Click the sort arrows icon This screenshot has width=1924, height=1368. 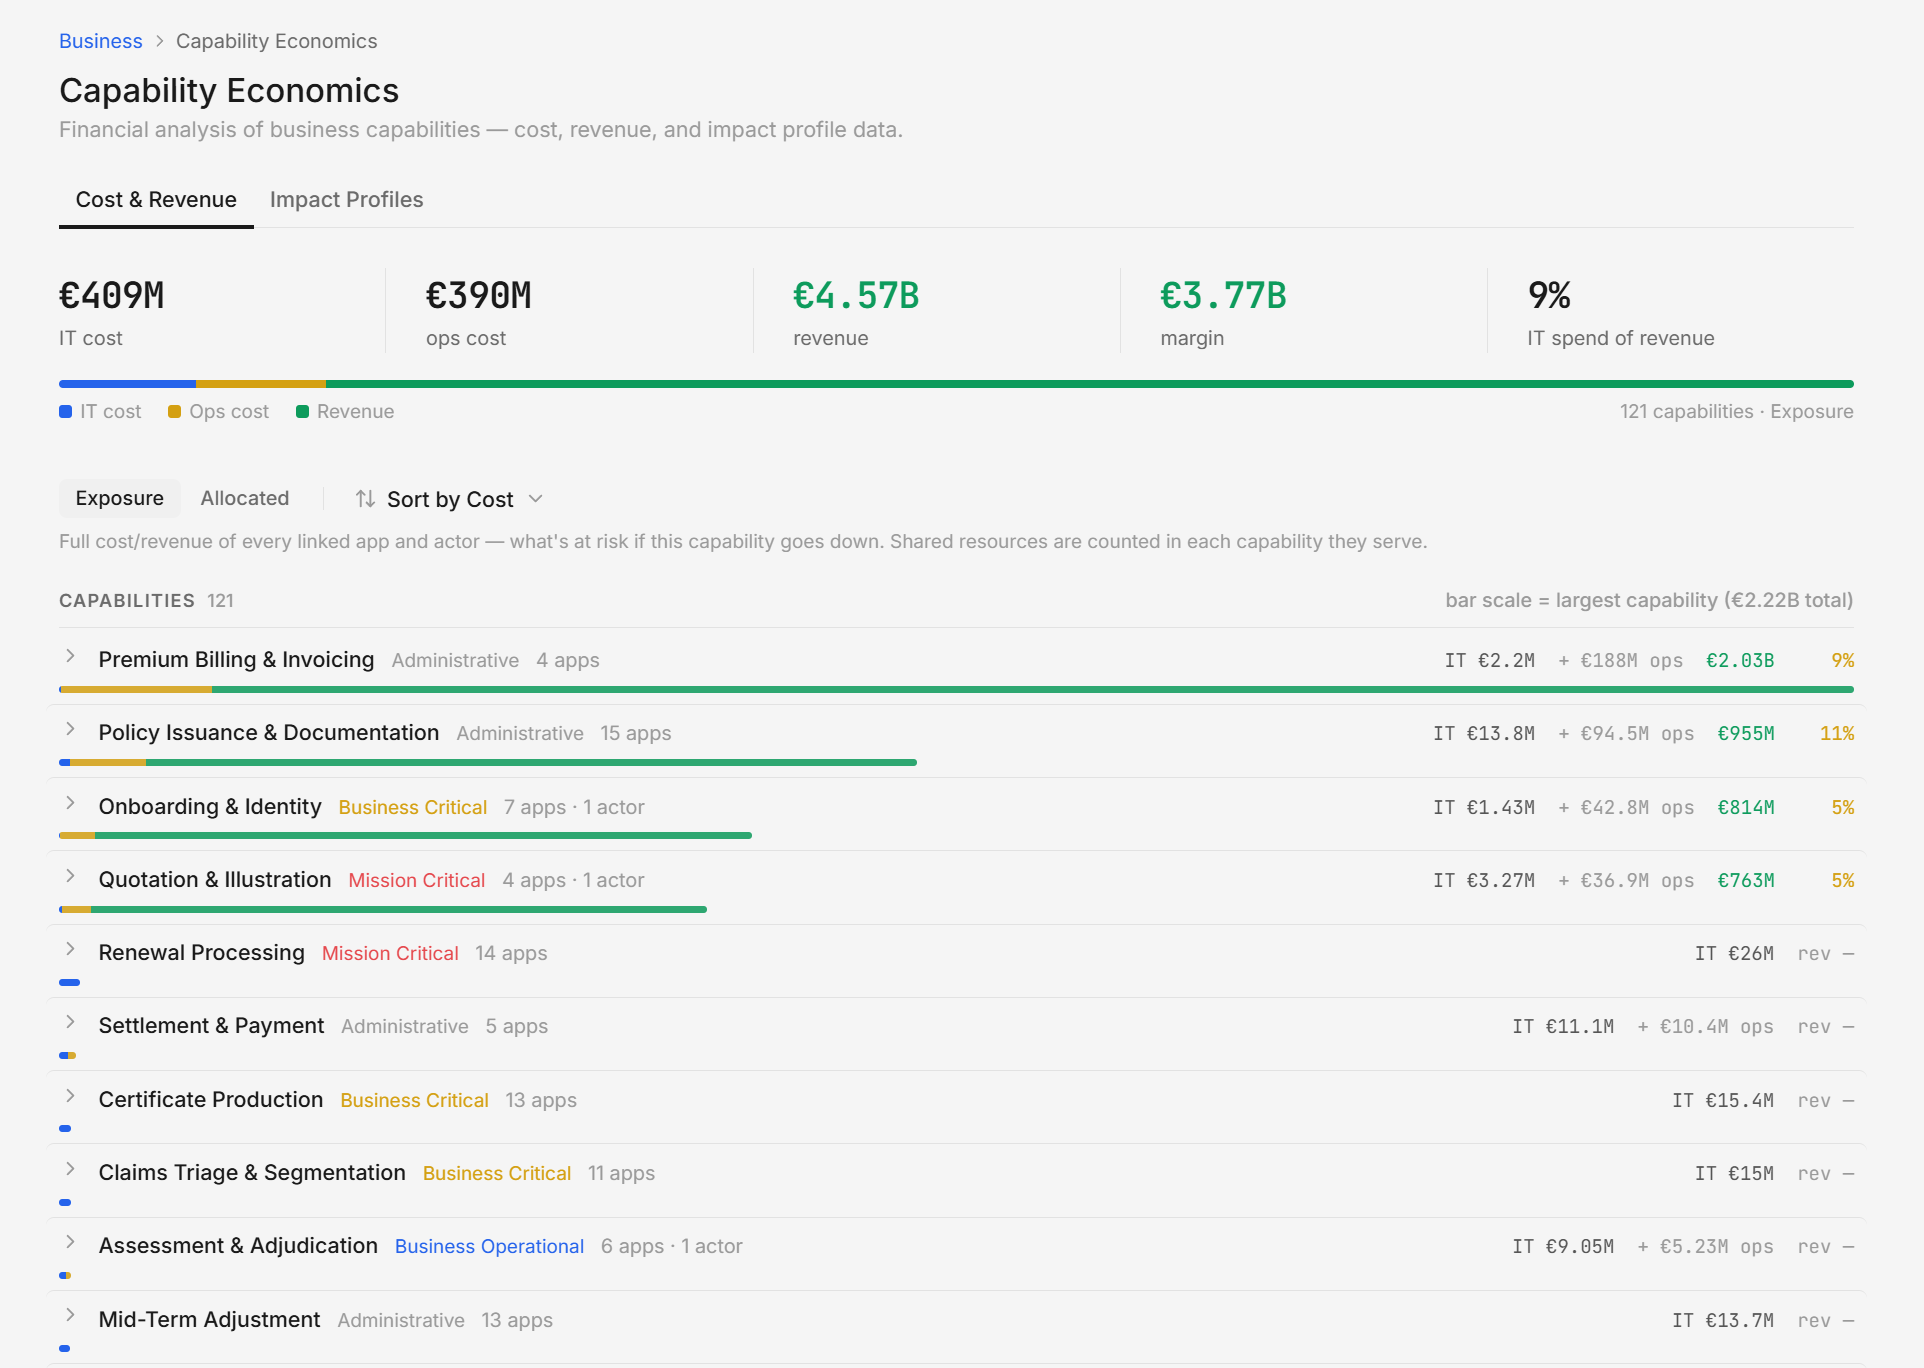[x=365, y=498]
